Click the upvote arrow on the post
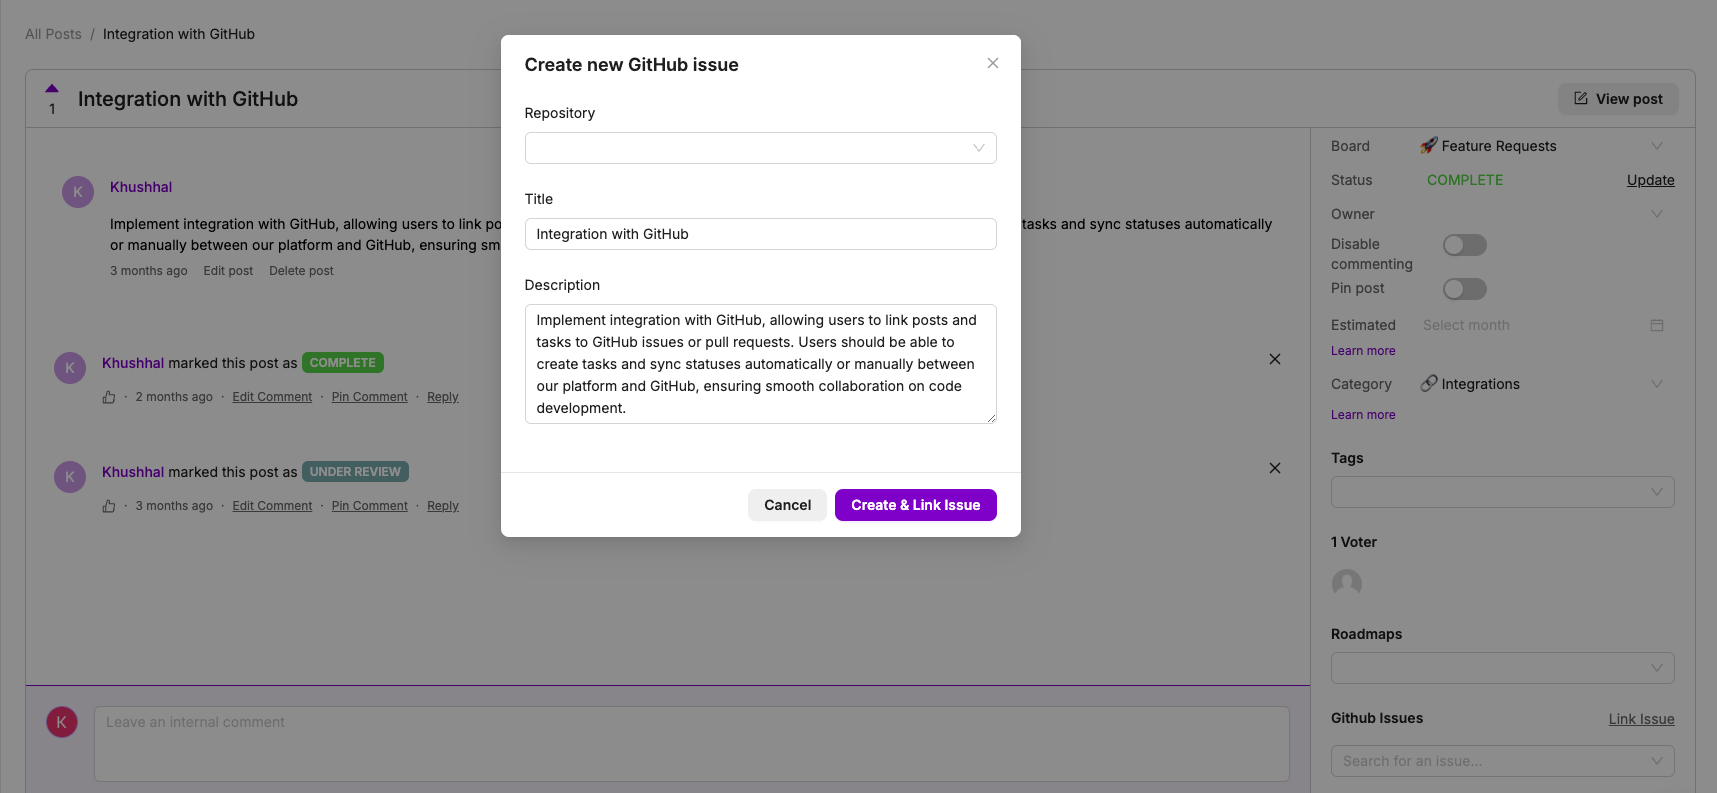1717x793 pixels. 52,89
